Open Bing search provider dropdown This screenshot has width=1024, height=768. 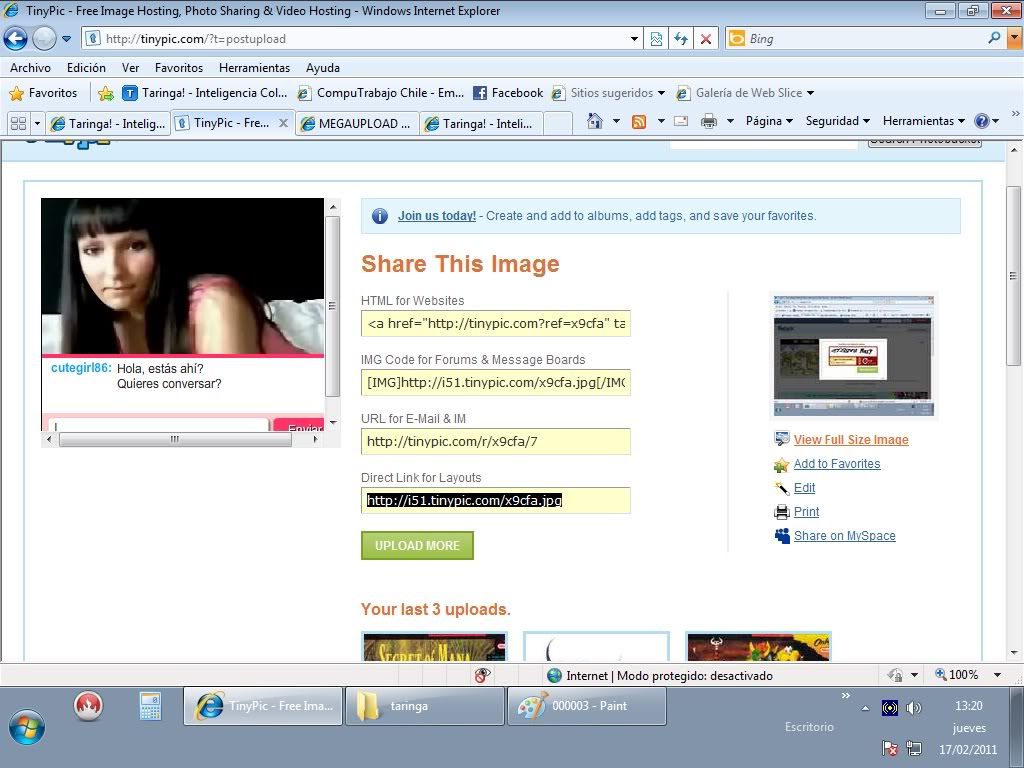(1014, 39)
